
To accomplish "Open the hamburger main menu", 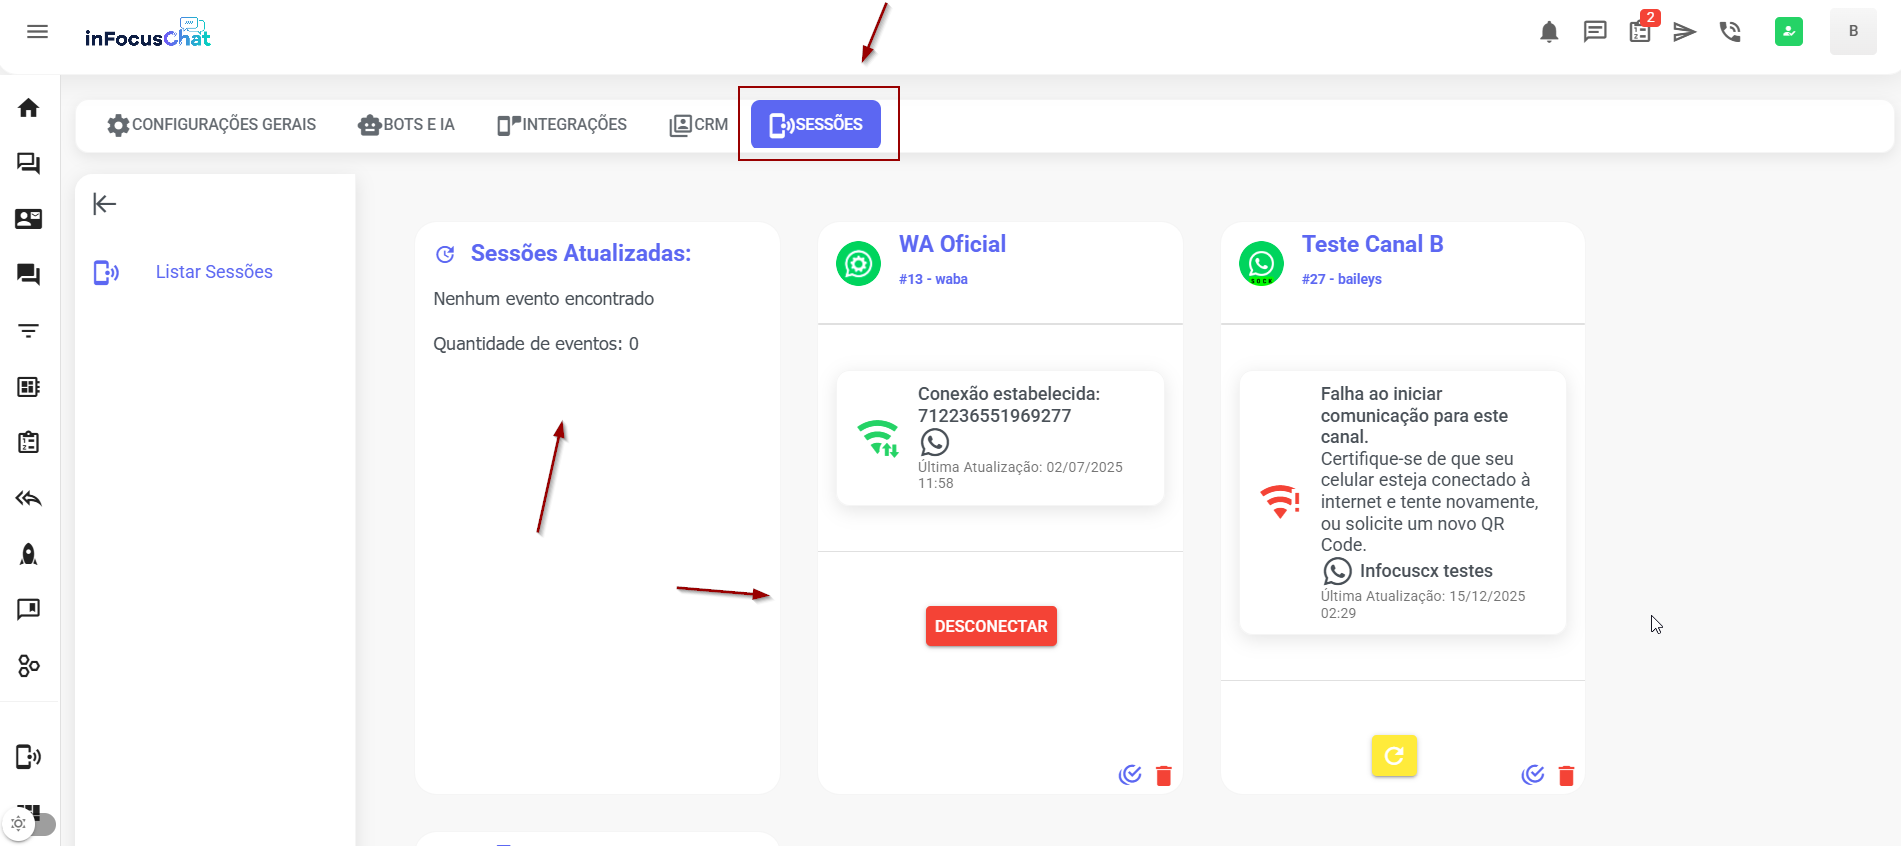I will point(37,32).
